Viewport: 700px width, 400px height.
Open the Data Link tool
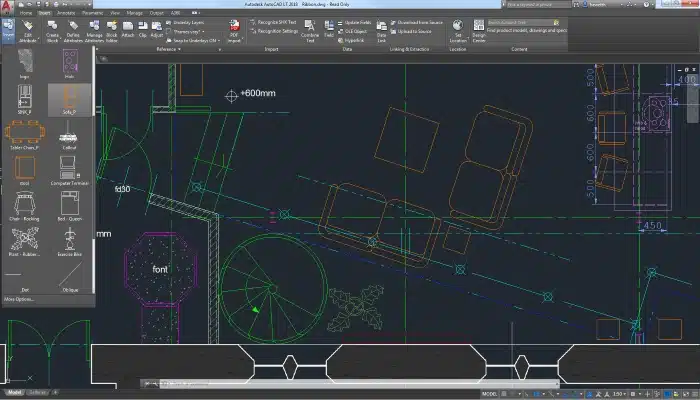382,31
